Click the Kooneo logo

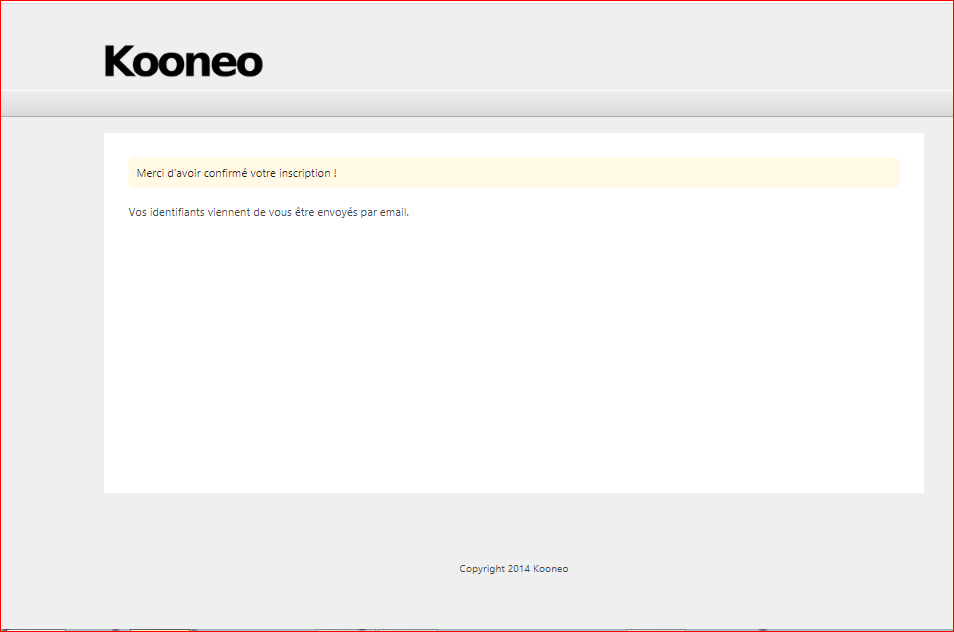click(x=182, y=62)
